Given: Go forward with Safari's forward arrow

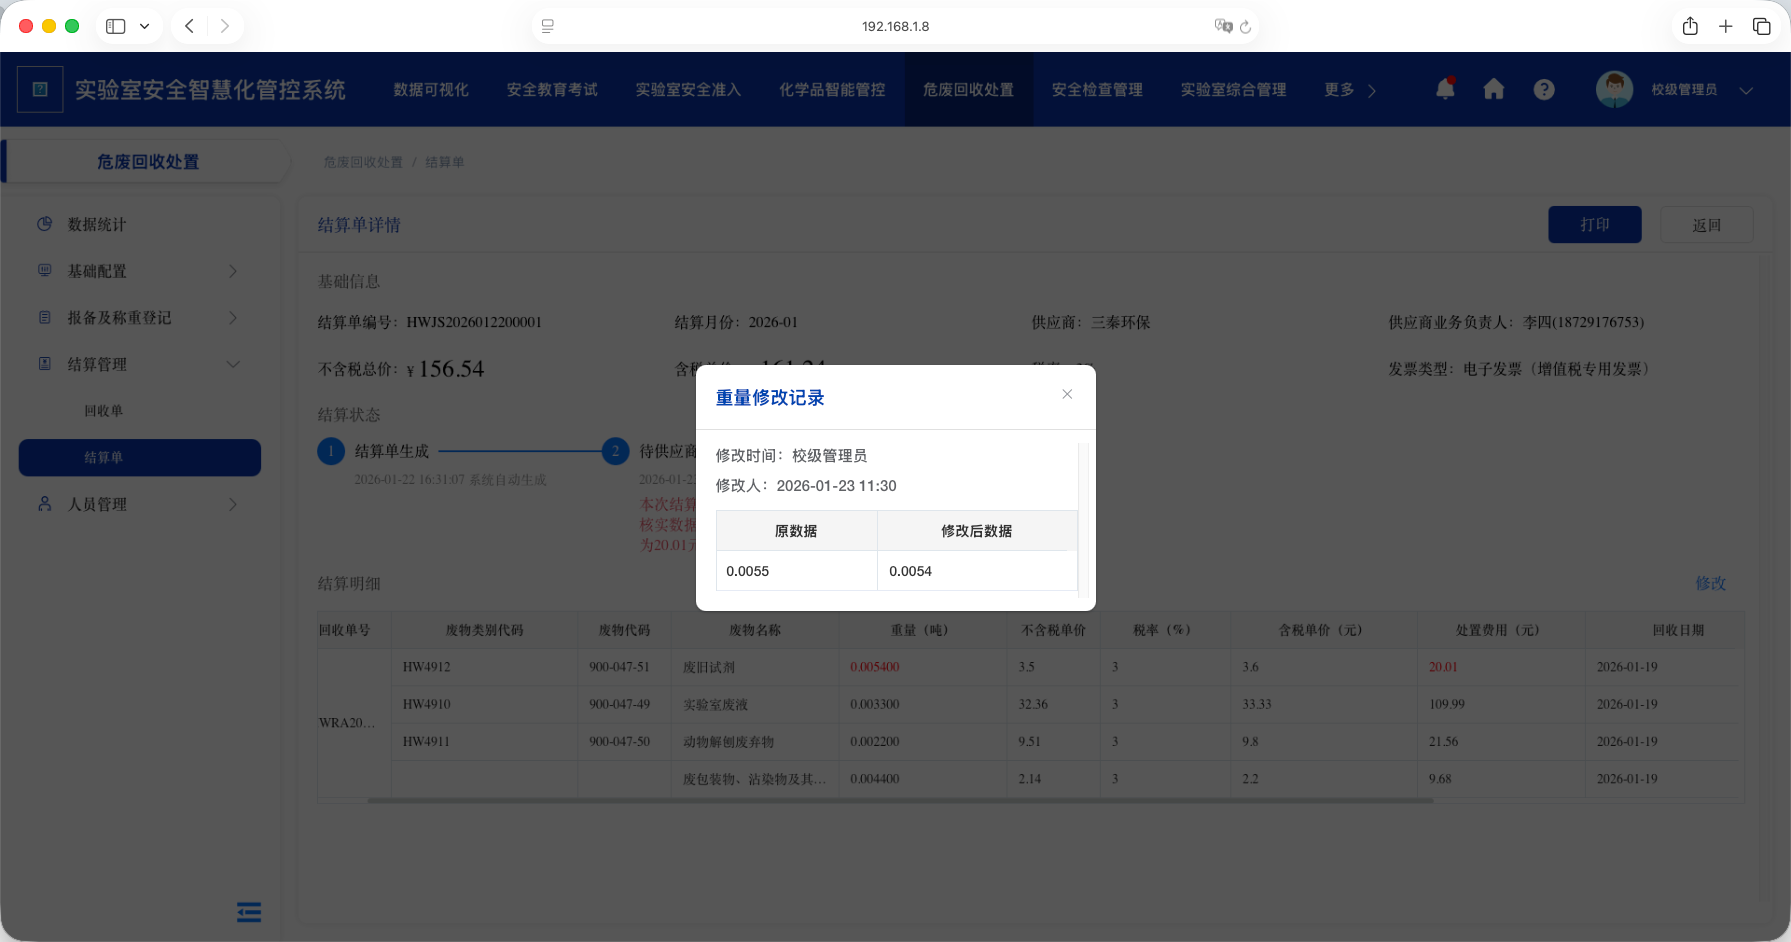Looking at the screenshot, I should click(225, 26).
